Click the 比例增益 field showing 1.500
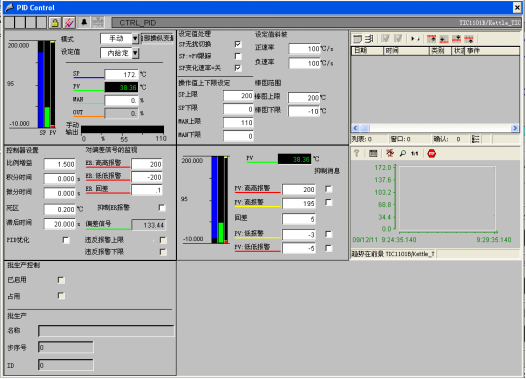This screenshot has width=526, height=379. (60, 164)
